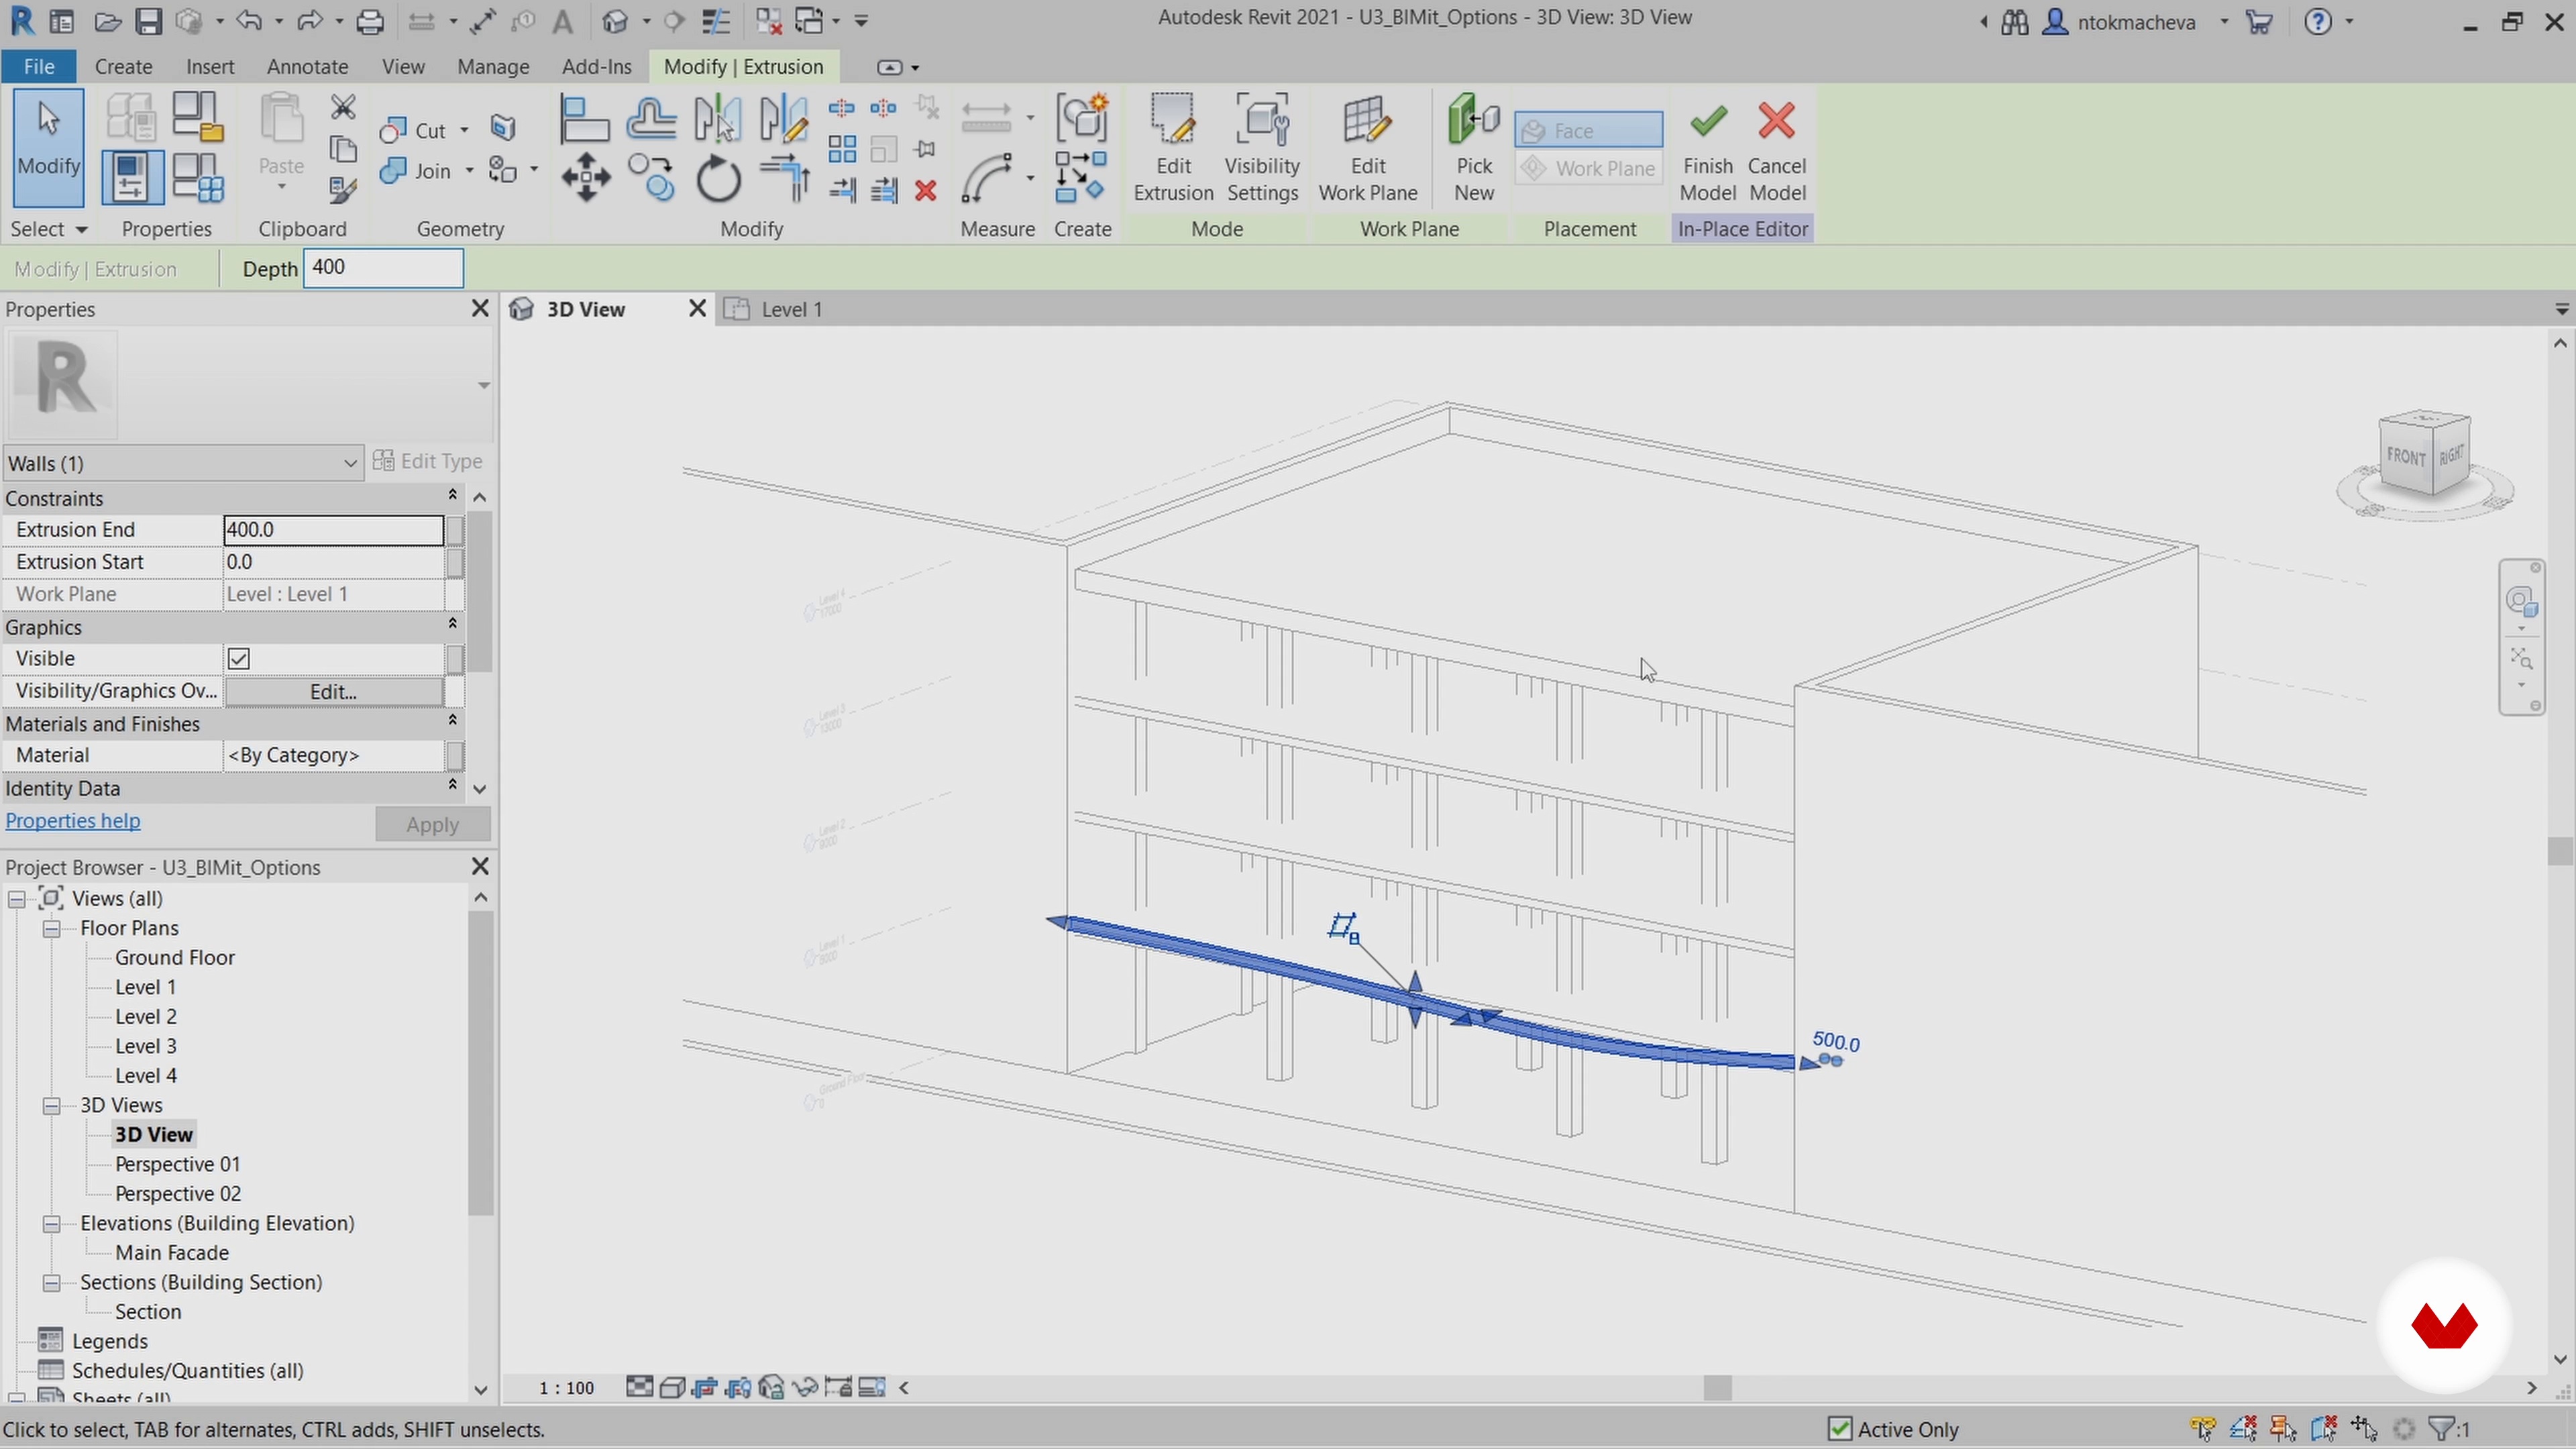Click Edit Work Plane icon

pos(1368,148)
